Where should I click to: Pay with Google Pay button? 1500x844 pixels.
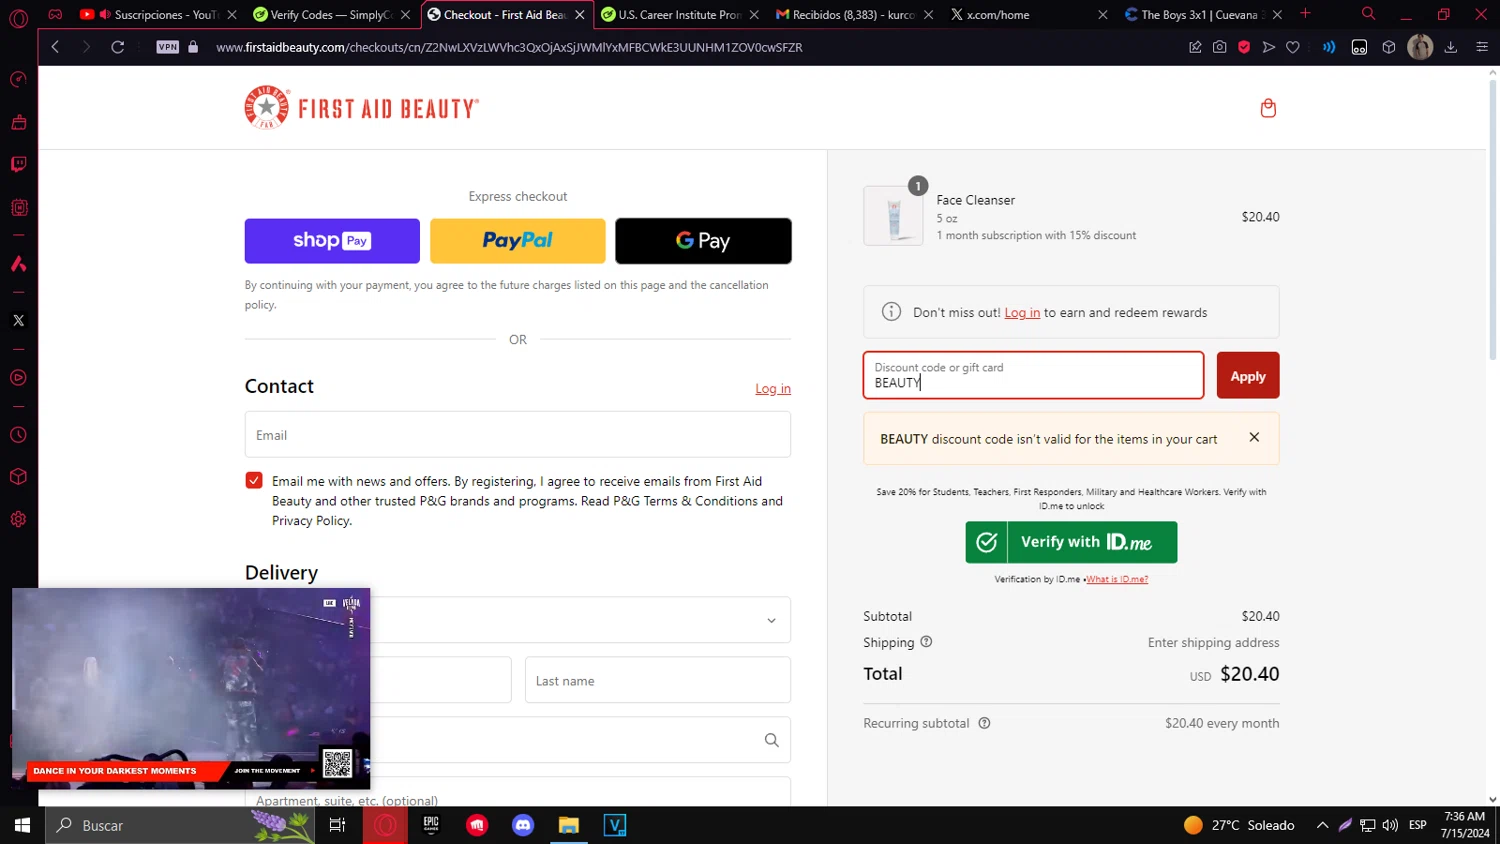[x=703, y=241]
